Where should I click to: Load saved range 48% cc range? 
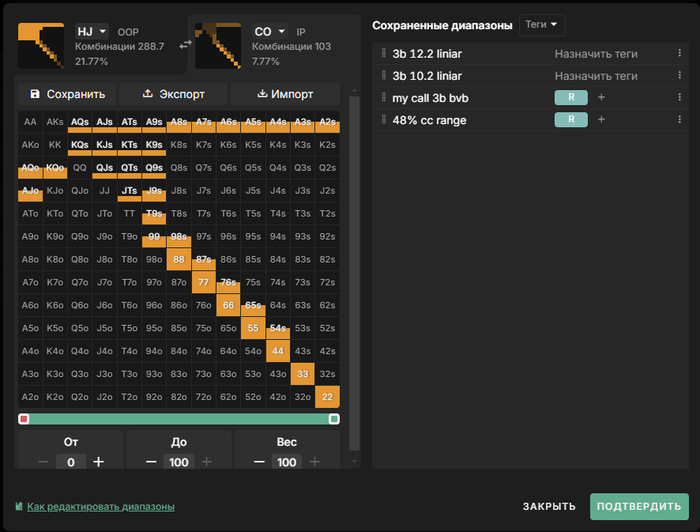[x=429, y=121]
